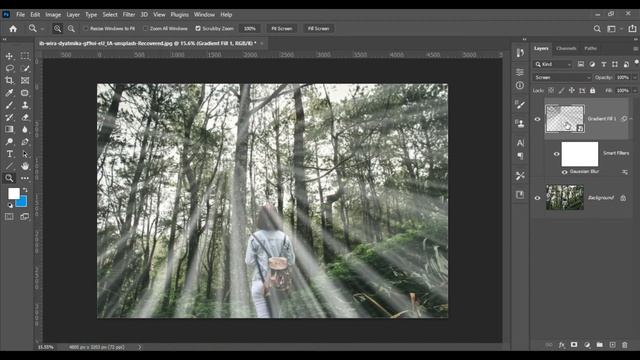Create a new adjustment layer icon
Viewport: 640px width, 360px height.
point(587,345)
